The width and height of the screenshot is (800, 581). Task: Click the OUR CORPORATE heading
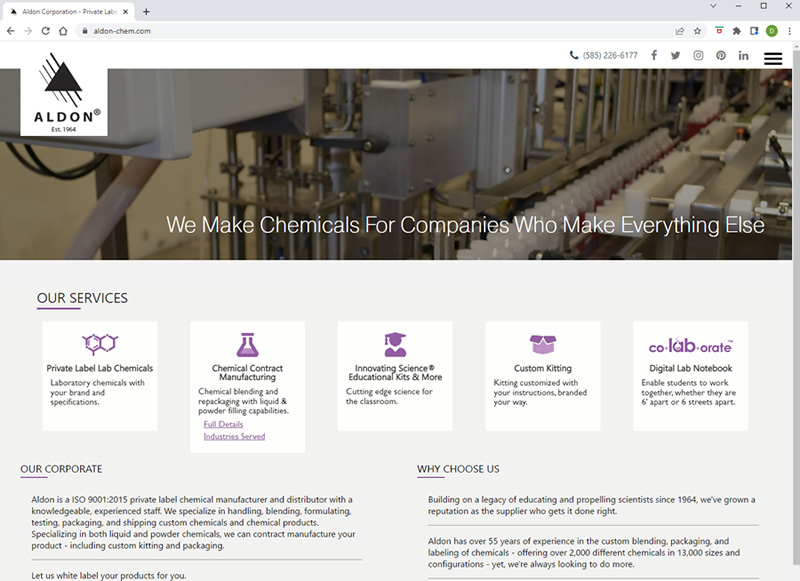pyautogui.click(x=61, y=469)
